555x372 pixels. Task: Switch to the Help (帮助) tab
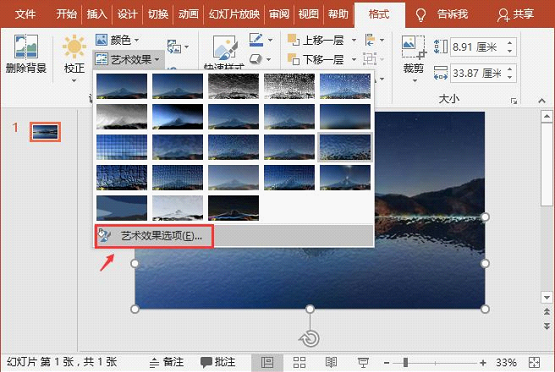click(x=338, y=14)
